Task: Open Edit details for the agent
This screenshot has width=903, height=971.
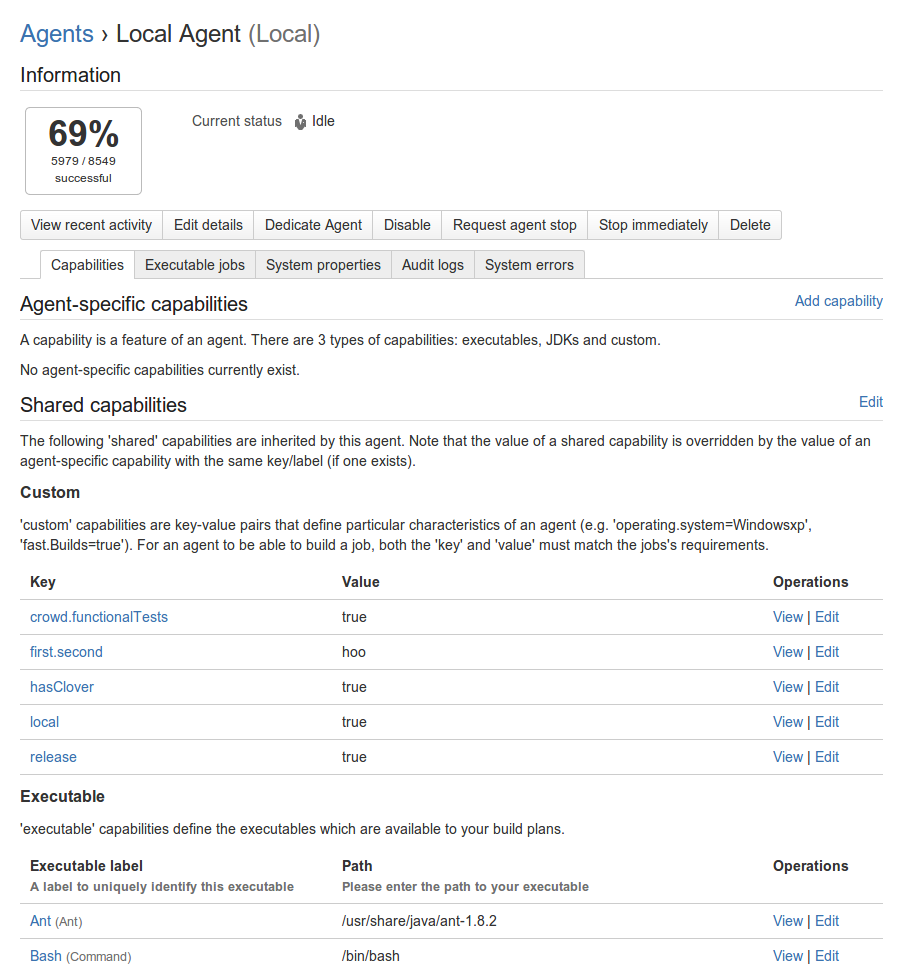Action: 208,225
